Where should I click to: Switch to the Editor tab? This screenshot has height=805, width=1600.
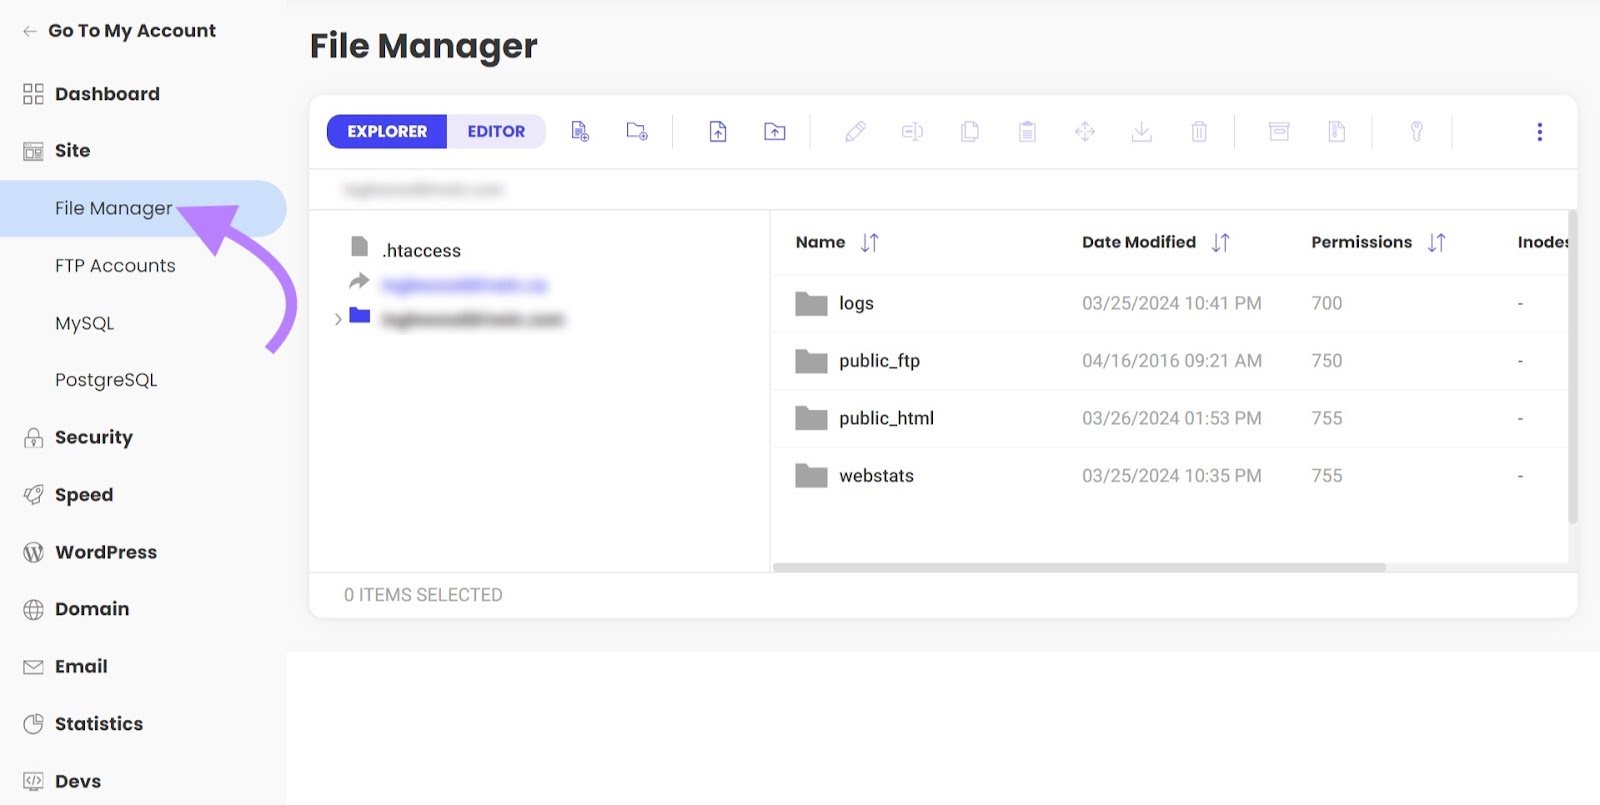click(496, 131)
